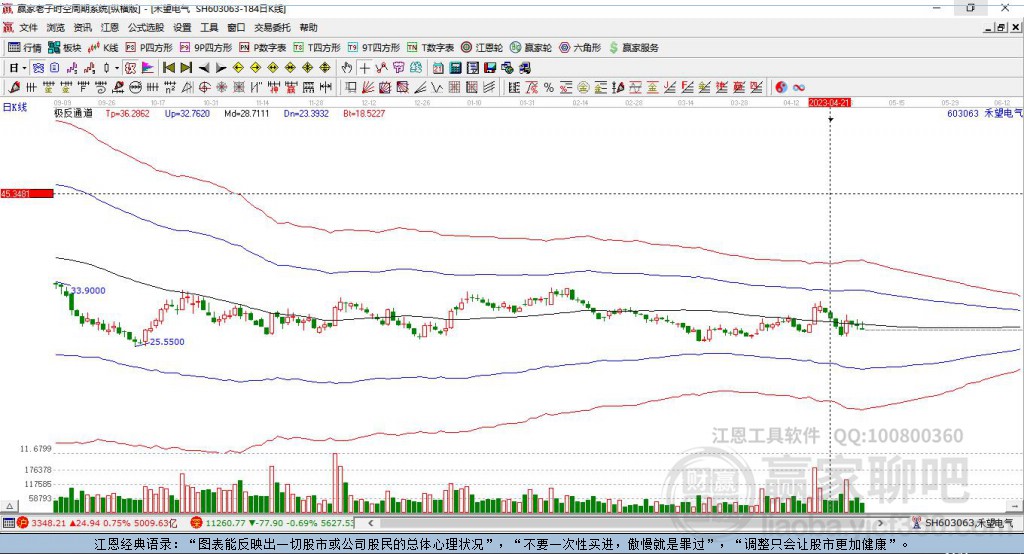
Task: Open the 交易委托 menu
Action: point(272,27)
